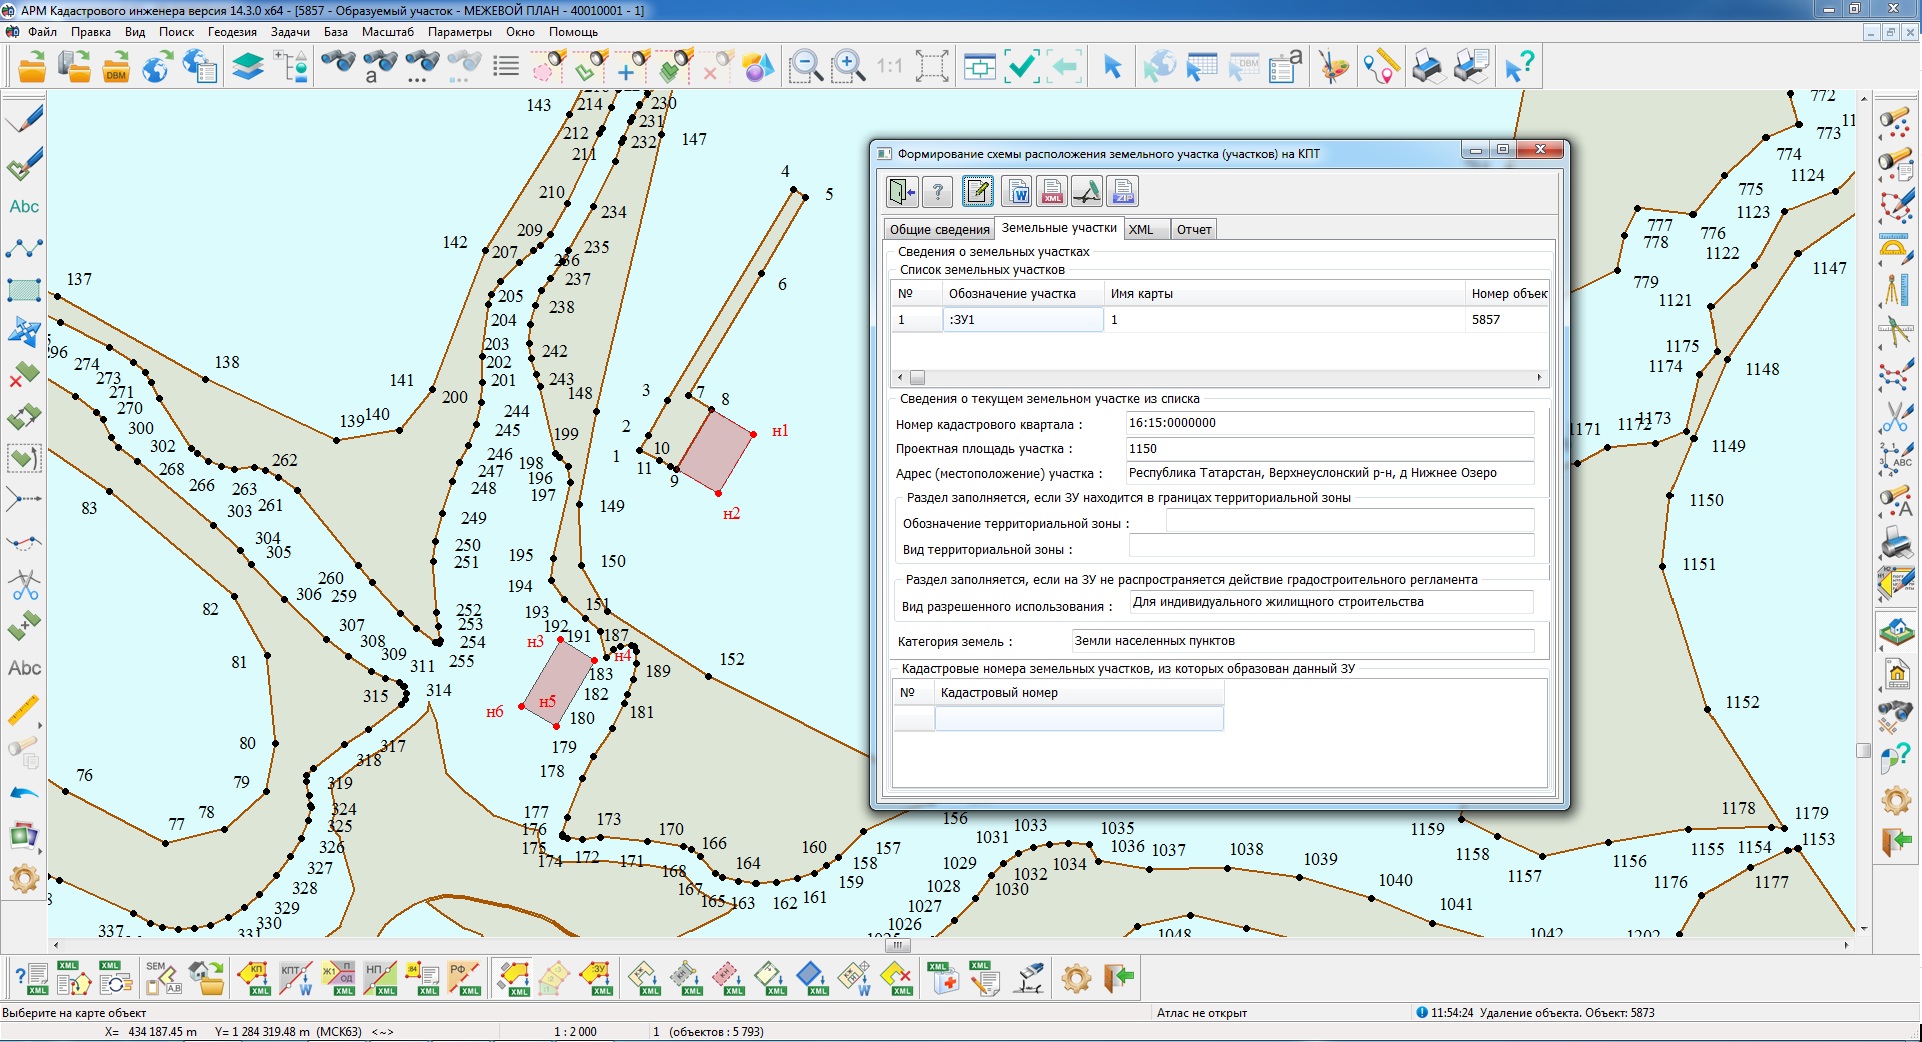Toggle the edit form notepad button in dialog
The image size is (1922, 1042).
pyautogui.click(x=977, y=191)
